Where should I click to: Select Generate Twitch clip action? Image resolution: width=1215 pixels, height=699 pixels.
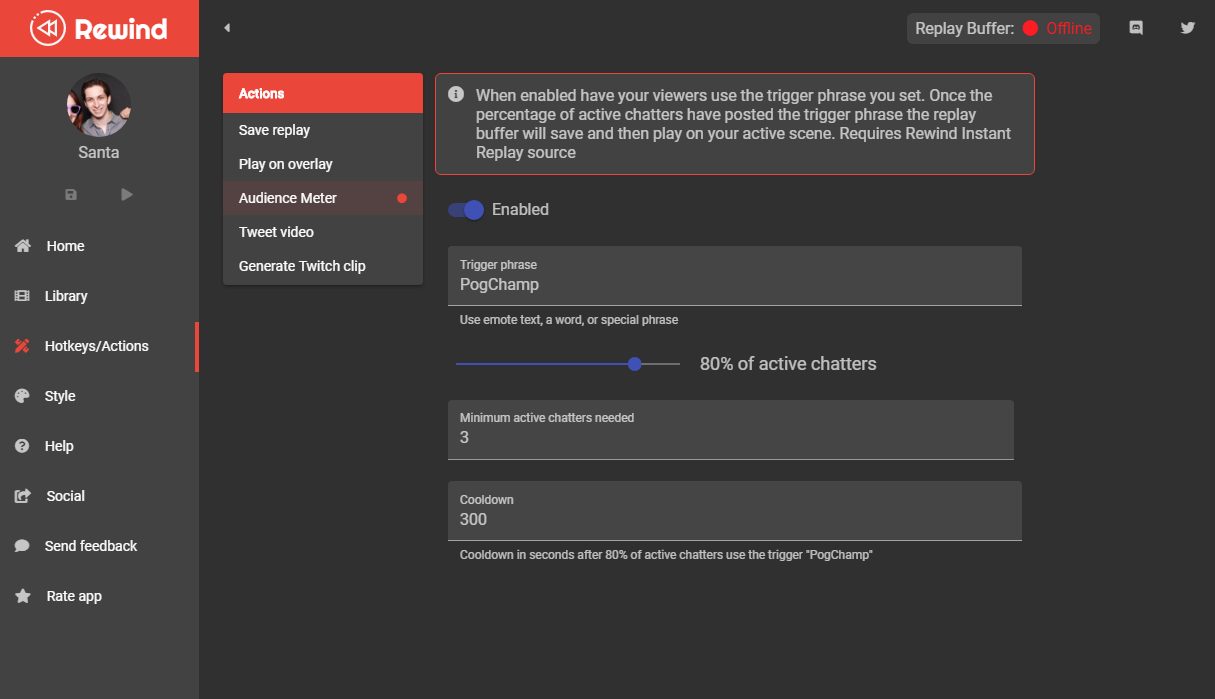[x=323, y=266]
